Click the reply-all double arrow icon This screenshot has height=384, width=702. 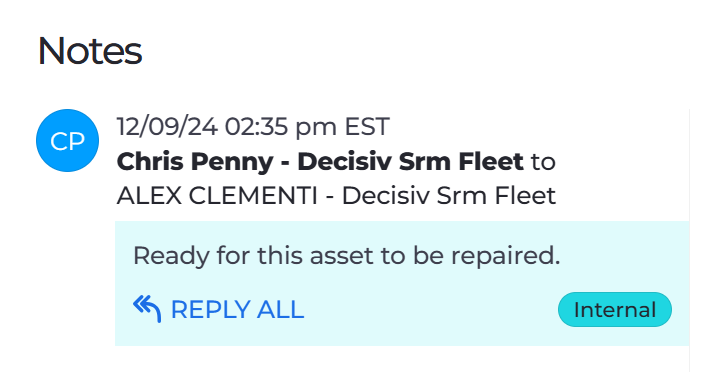[147, 308]
